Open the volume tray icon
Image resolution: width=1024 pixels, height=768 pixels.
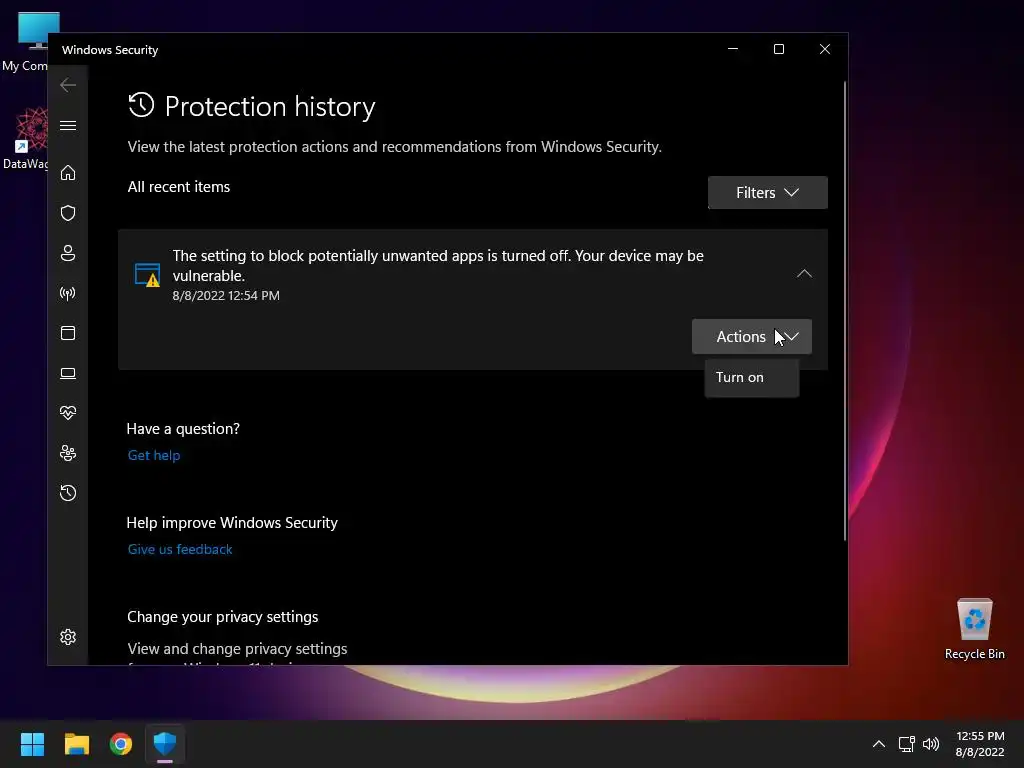(x=931, y=744)
